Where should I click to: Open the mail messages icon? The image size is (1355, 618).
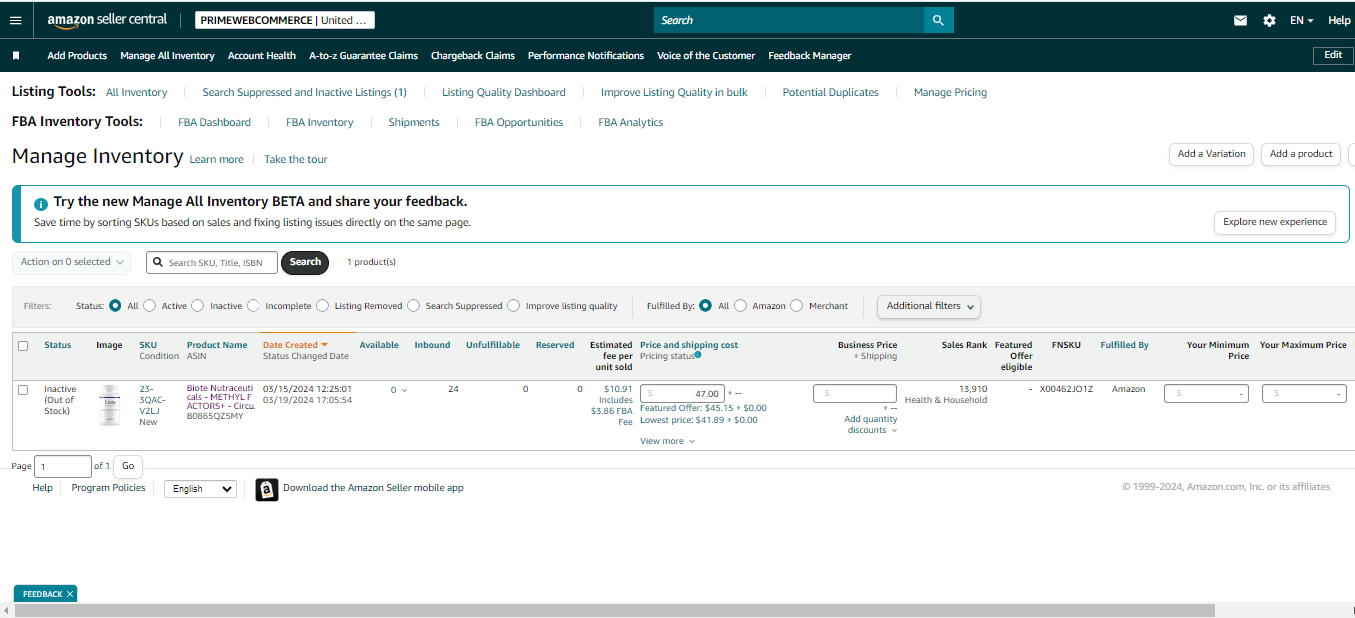point(1241,20)
